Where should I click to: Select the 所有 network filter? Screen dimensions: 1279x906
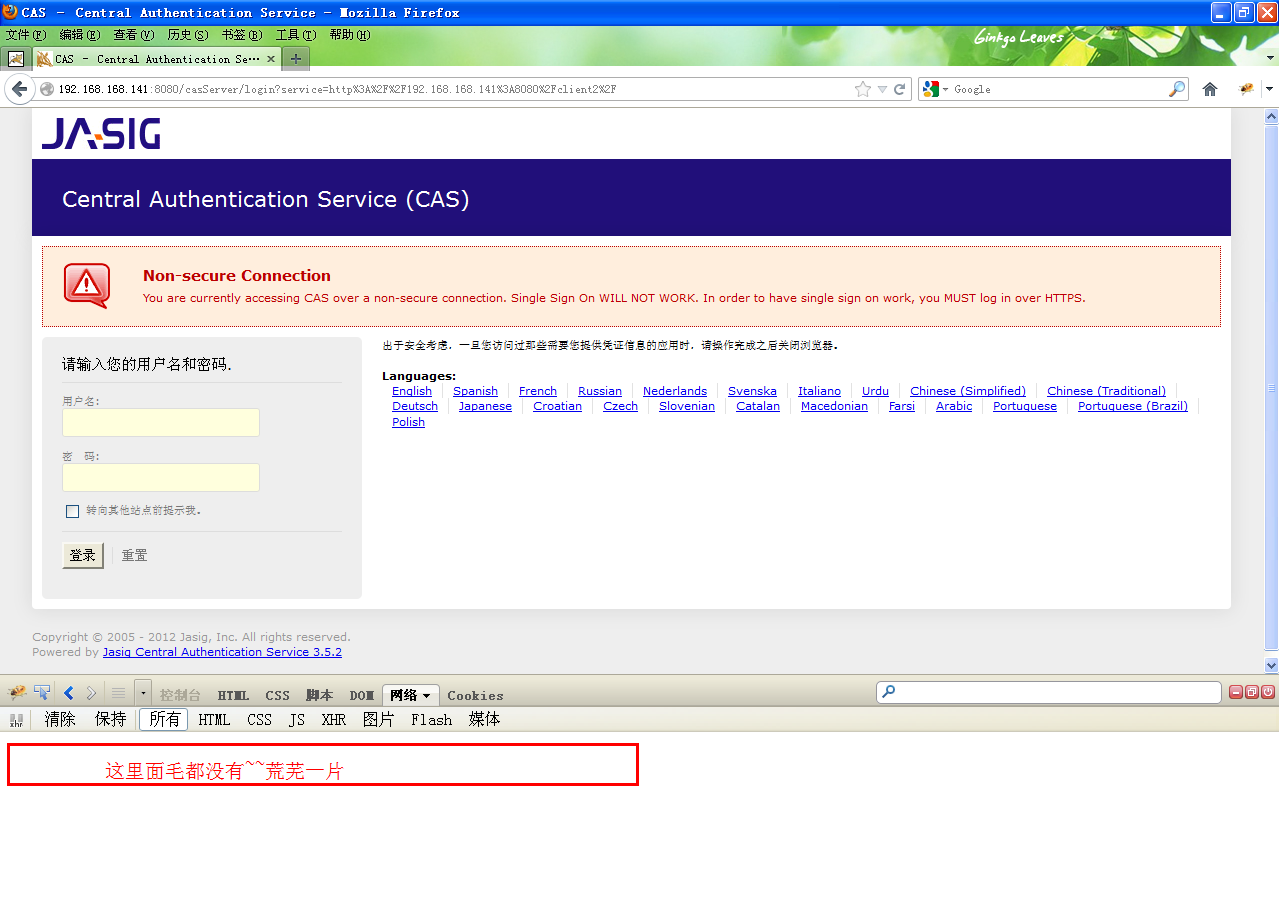[x=164, y=719]
